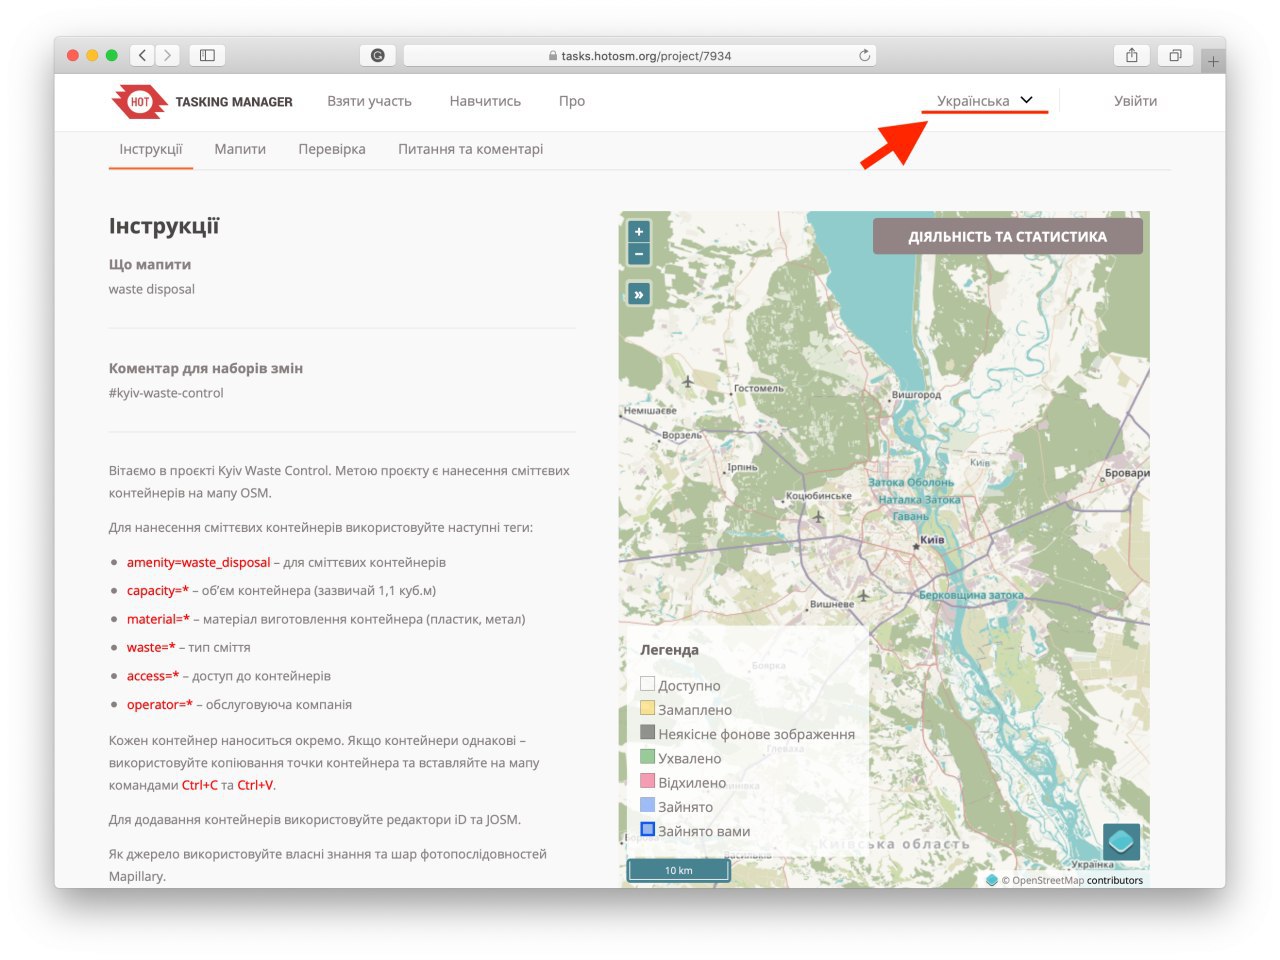Viewport: 1280px width, 960px height.
Task: Open the Про menu item
Action: [x=572, y=101]
